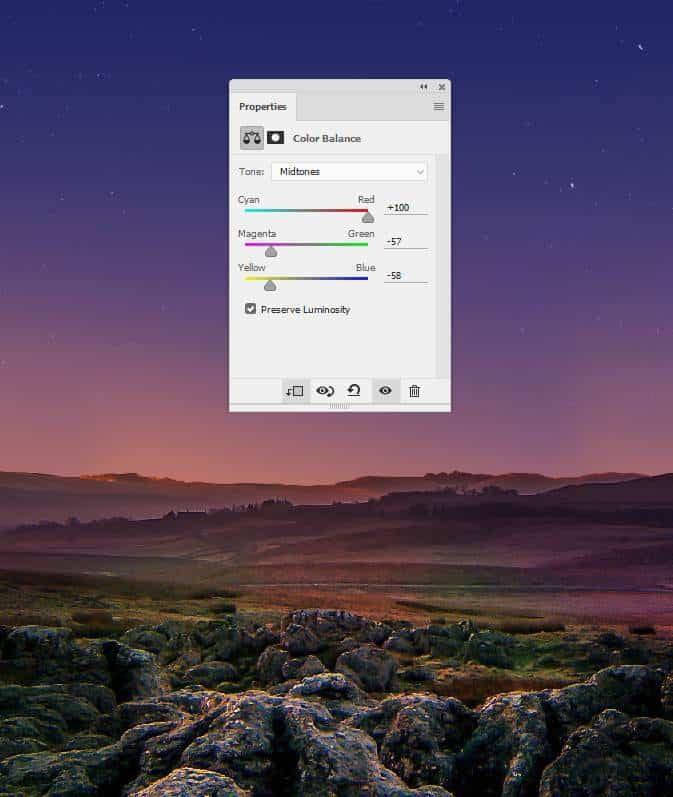Click the Color Balance adjustment scales icon
The image size is (673, 797).
(252, 138)
